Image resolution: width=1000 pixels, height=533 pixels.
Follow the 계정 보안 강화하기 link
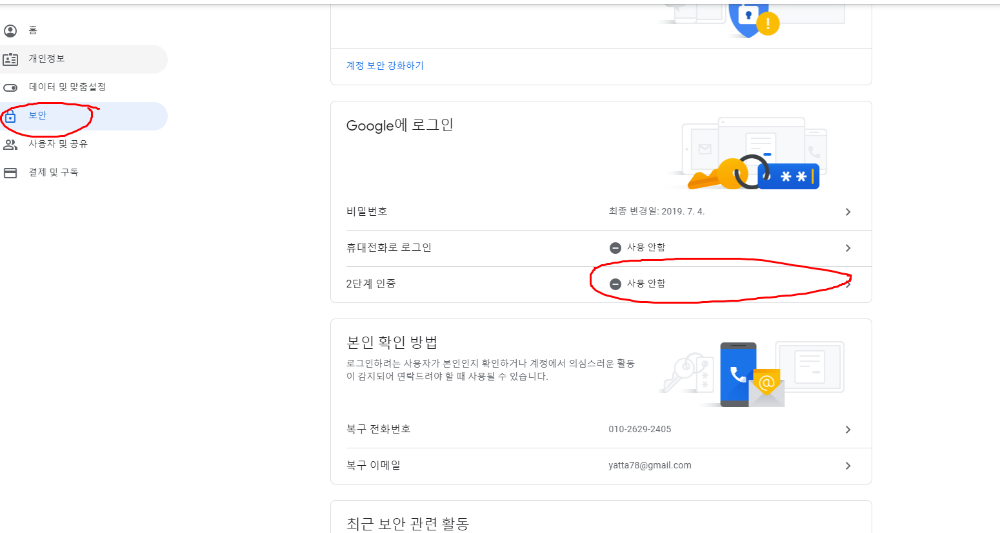tap(385, 66)
